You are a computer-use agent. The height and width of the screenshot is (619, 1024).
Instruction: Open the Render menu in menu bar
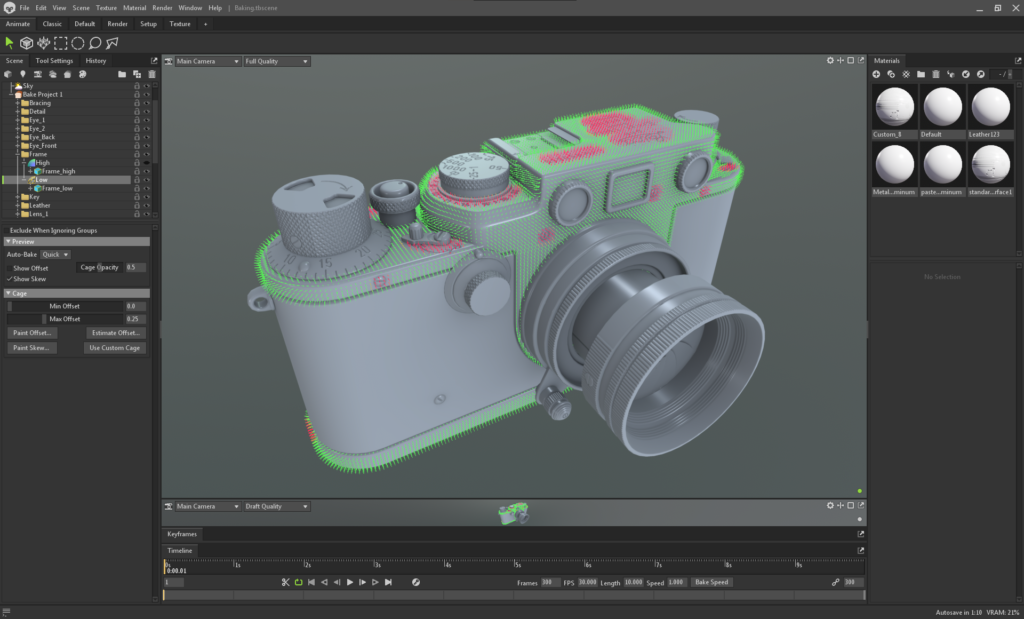[162, 8]
